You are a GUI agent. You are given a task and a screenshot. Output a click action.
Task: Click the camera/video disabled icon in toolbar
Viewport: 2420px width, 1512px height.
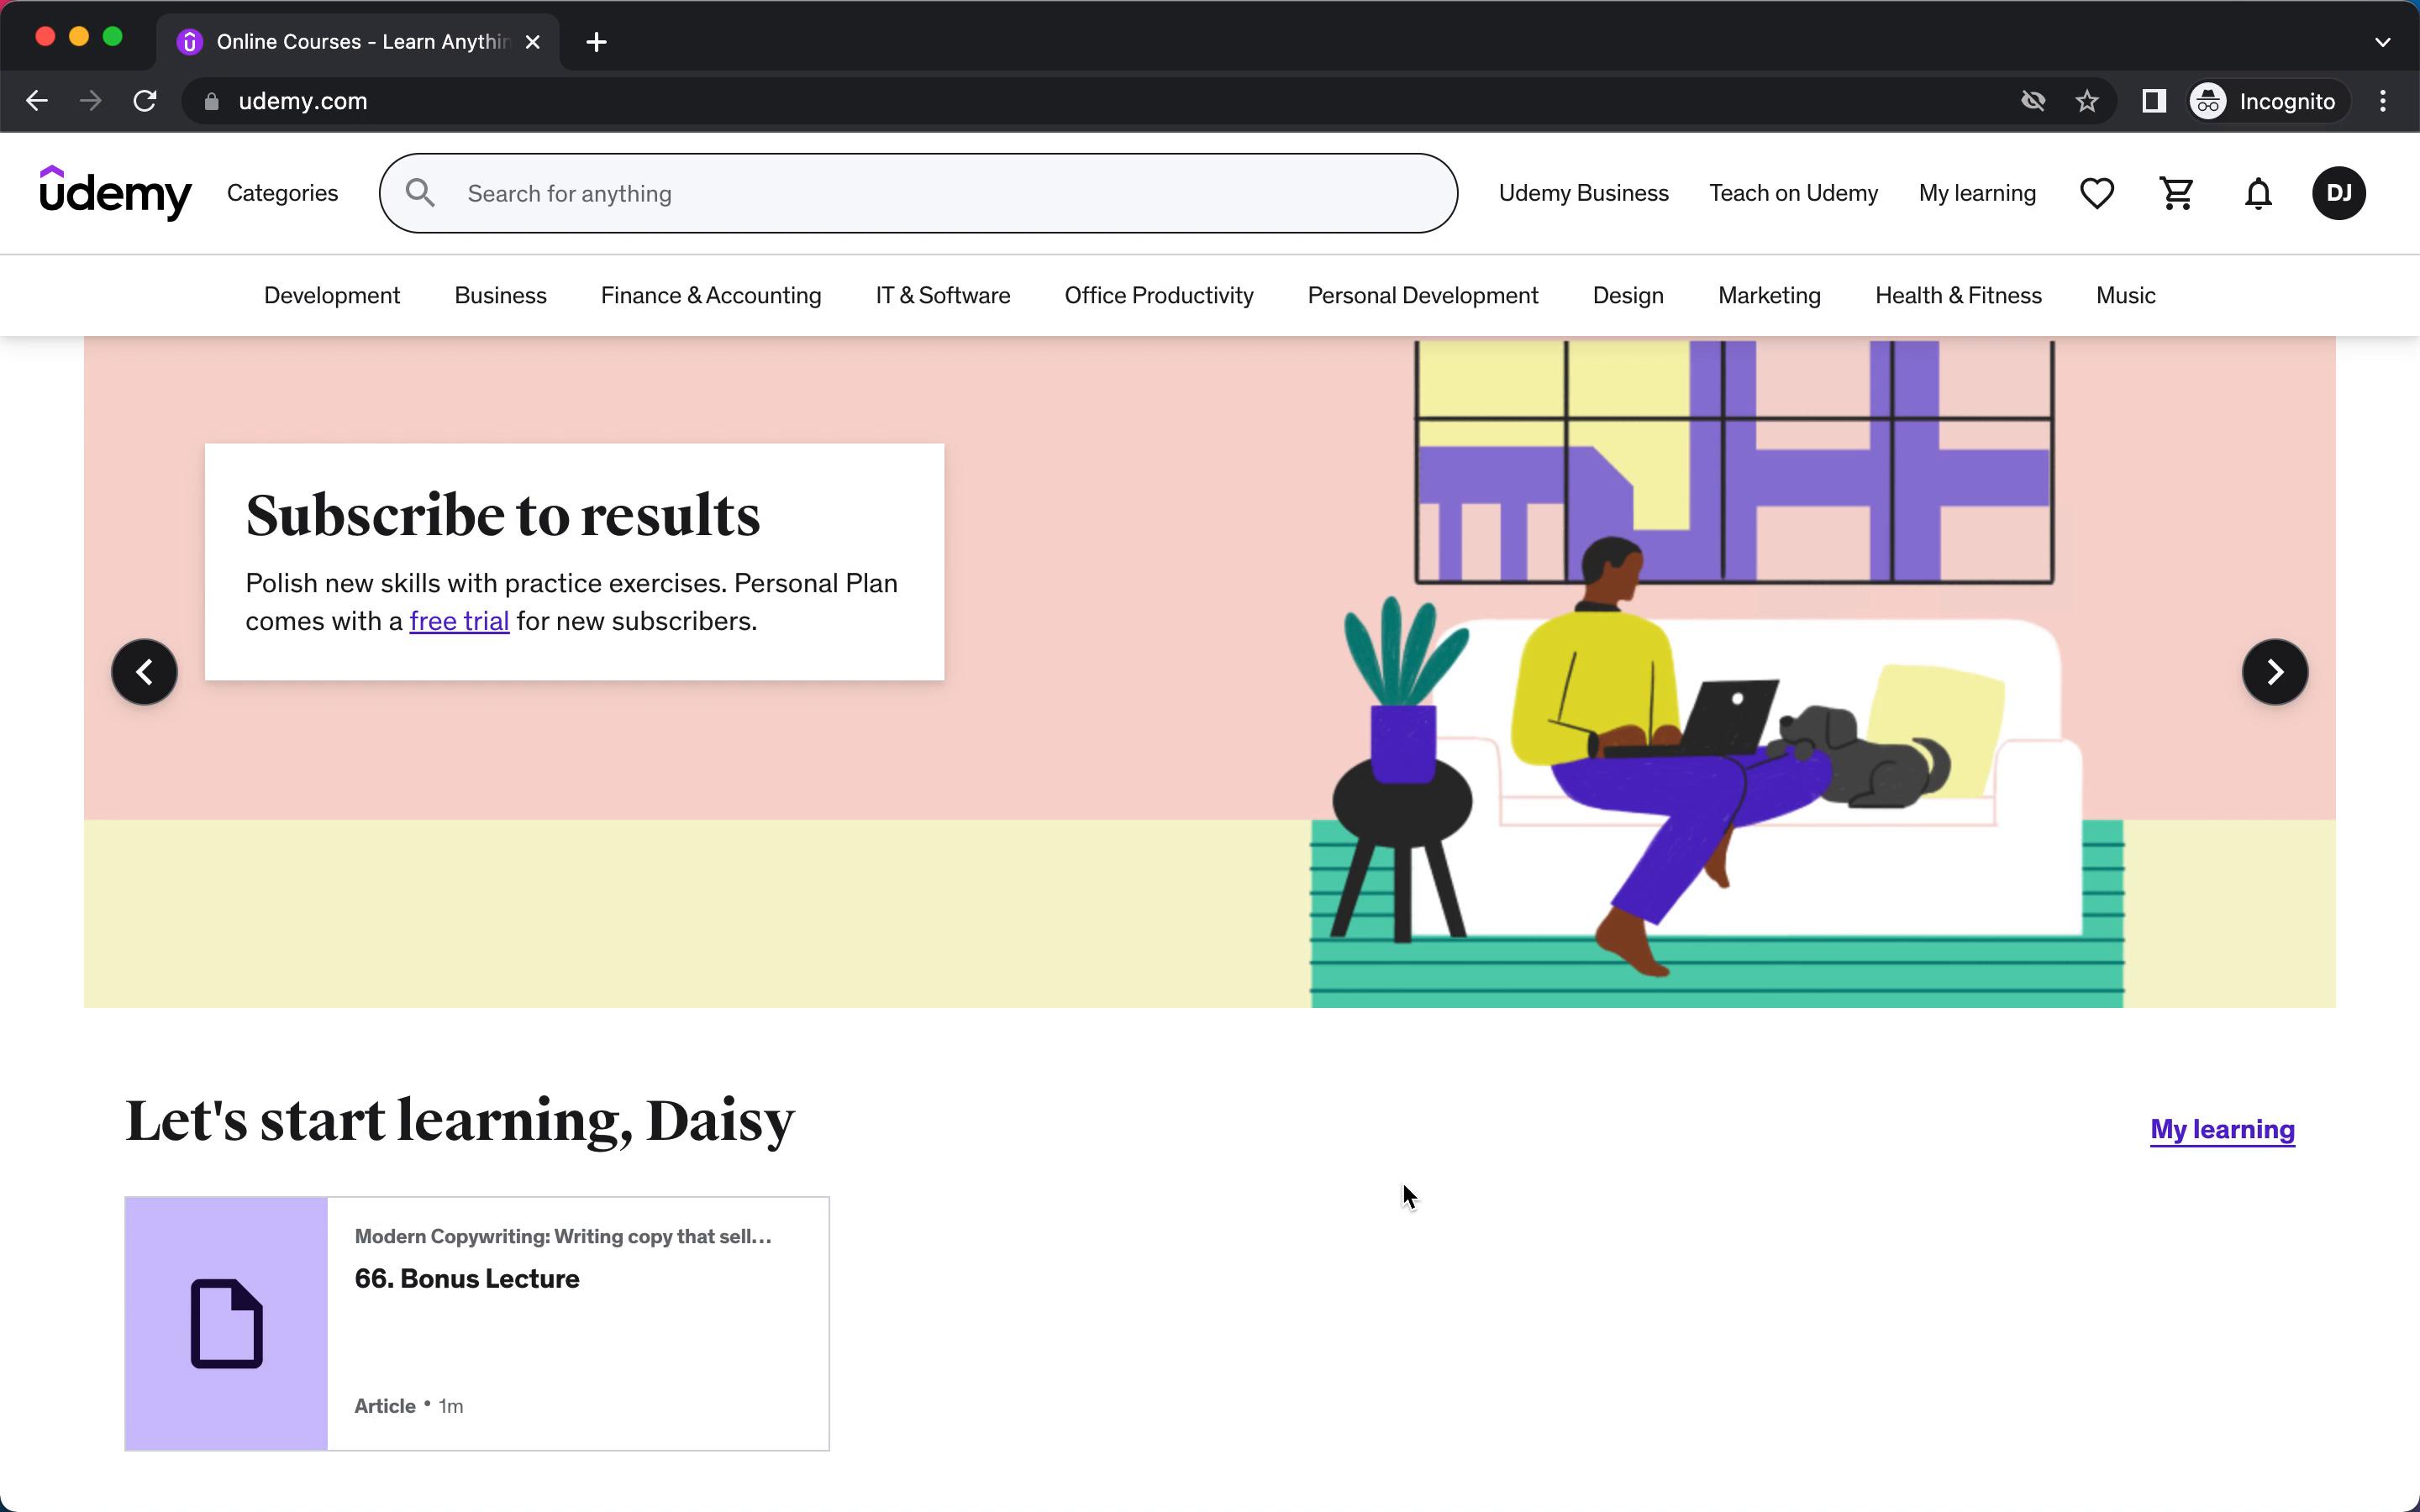2032,99
